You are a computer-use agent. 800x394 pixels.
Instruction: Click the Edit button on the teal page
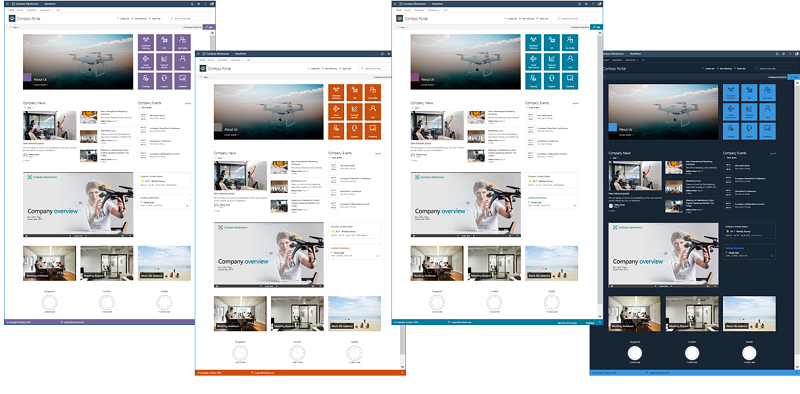(x=597, y=27)
